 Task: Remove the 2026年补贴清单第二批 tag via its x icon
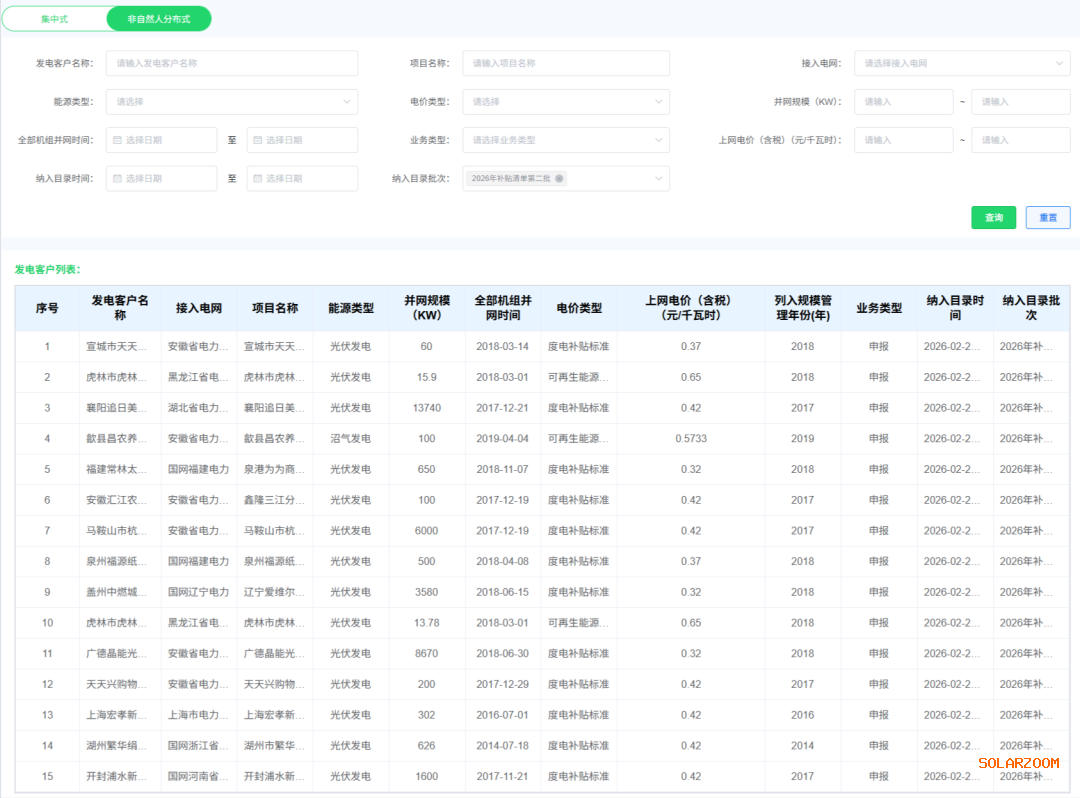tap(559, 179)
